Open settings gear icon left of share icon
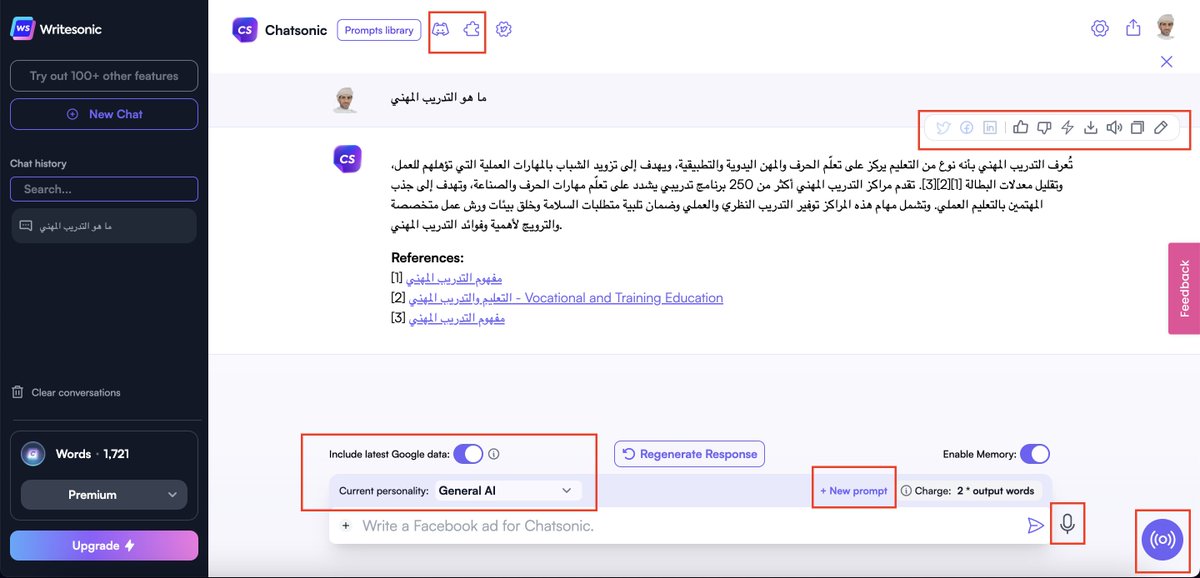The width and height of the screenshot is (1200, 578). tap(1099, 28)
